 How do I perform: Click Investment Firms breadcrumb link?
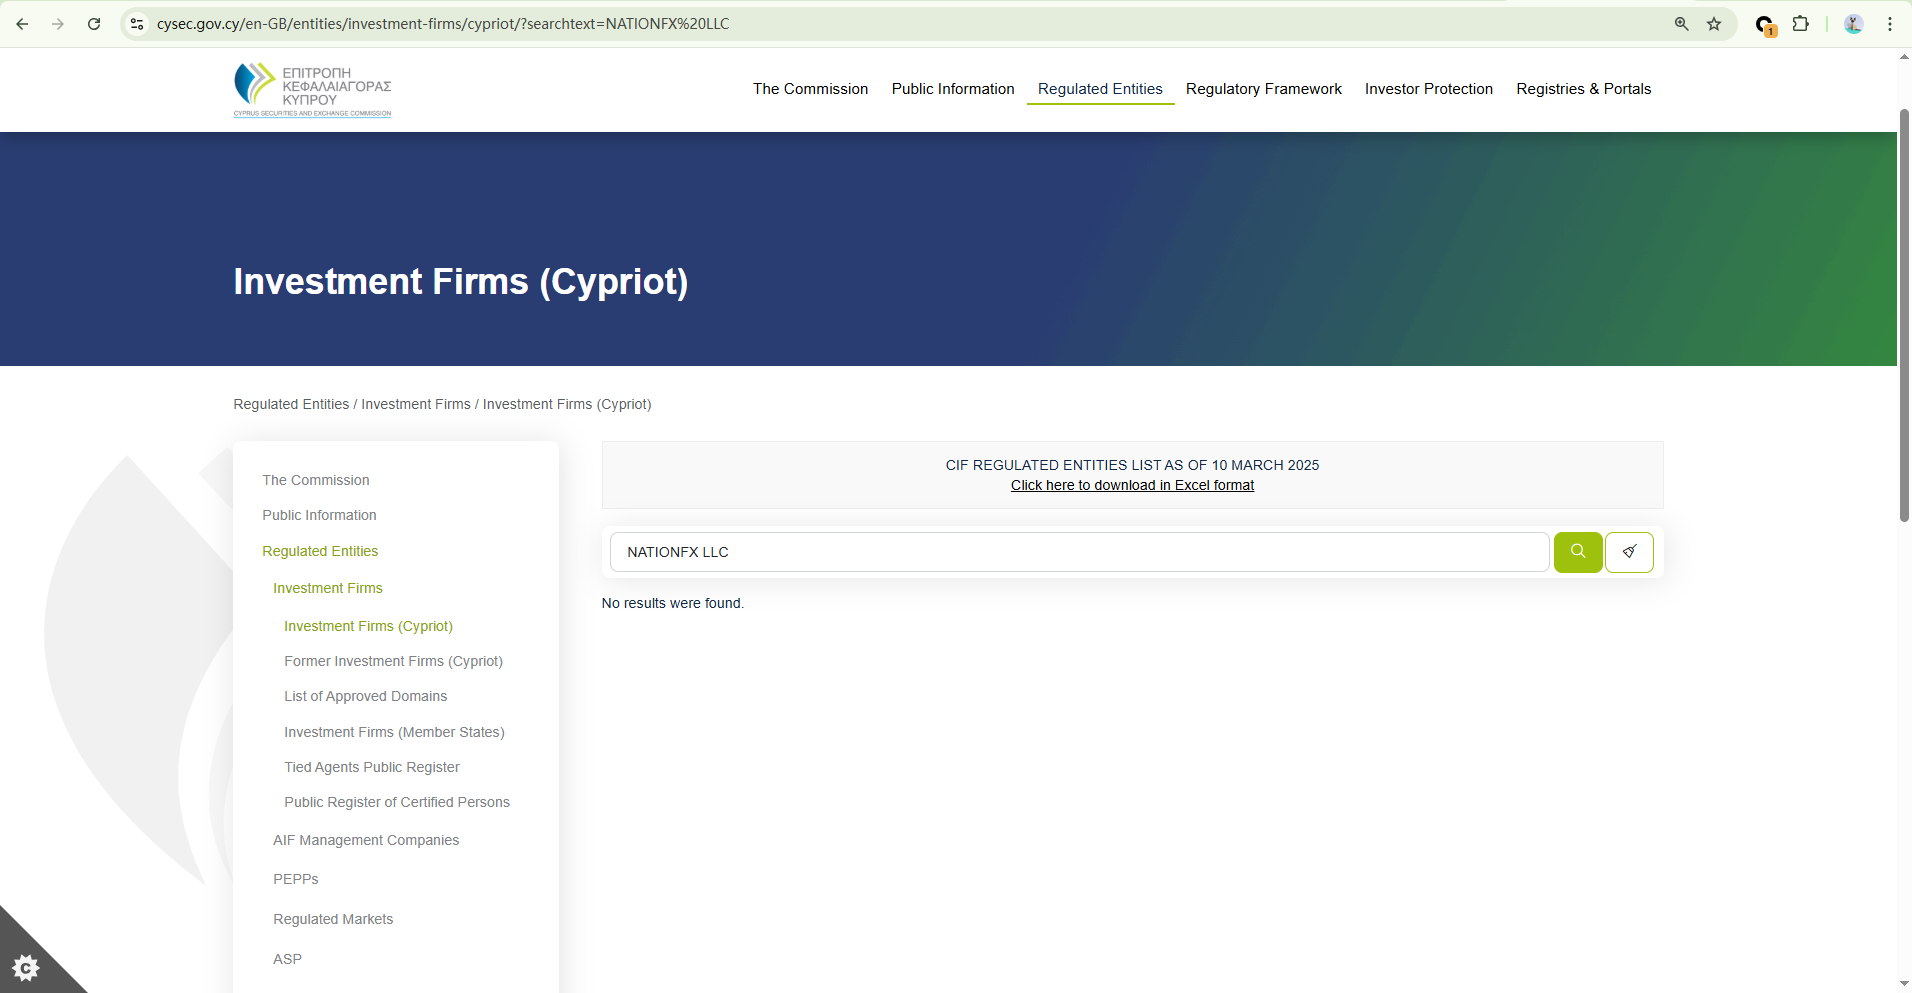[415, 404]
